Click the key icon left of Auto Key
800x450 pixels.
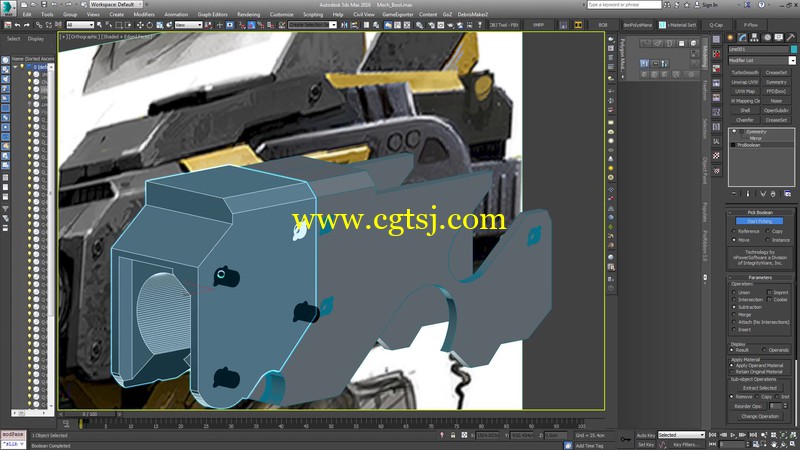pos(626,439)
